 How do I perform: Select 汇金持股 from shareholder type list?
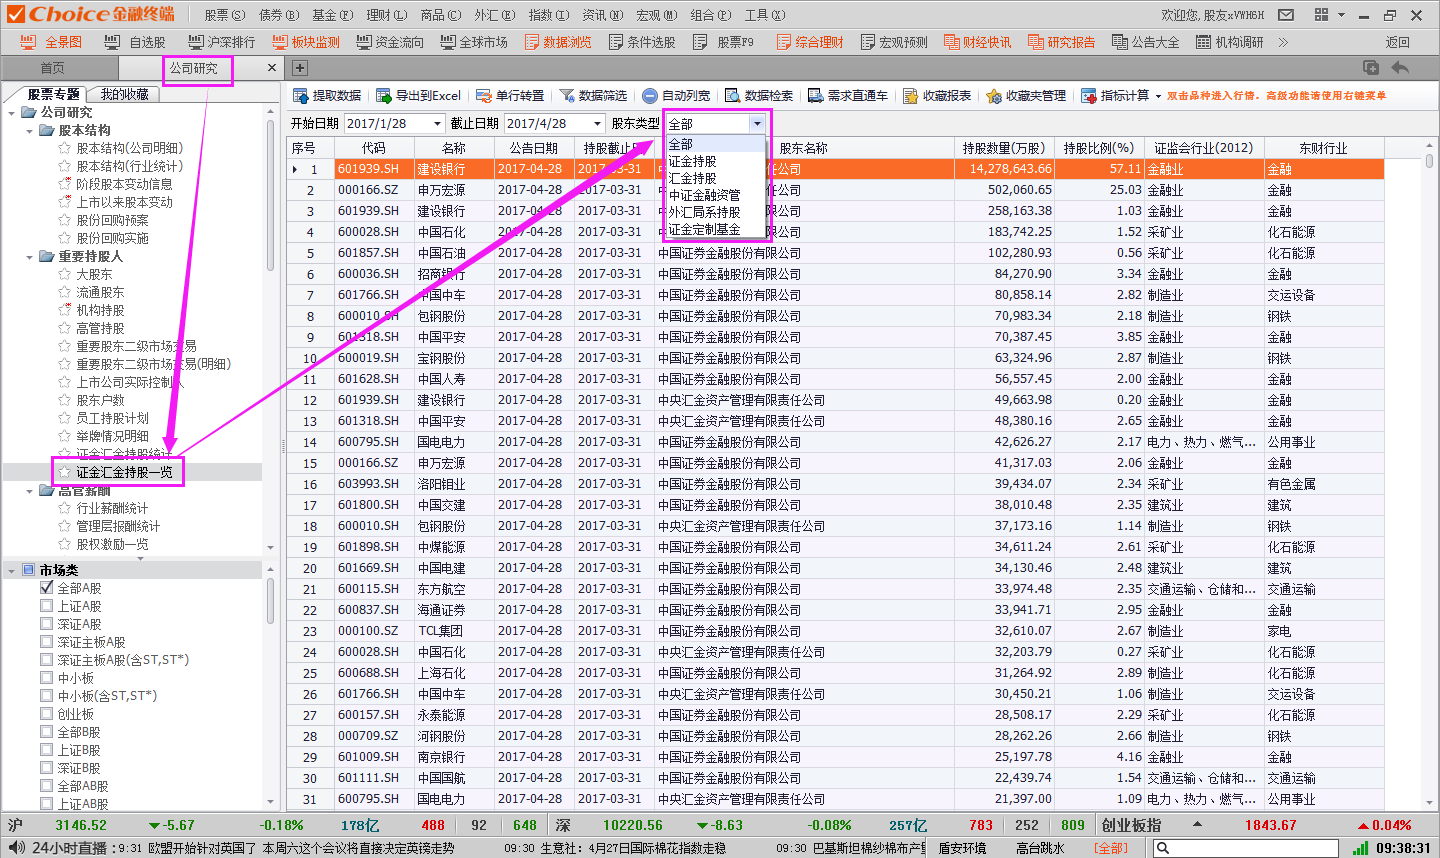pyautogui.click(x=692, y=178)
